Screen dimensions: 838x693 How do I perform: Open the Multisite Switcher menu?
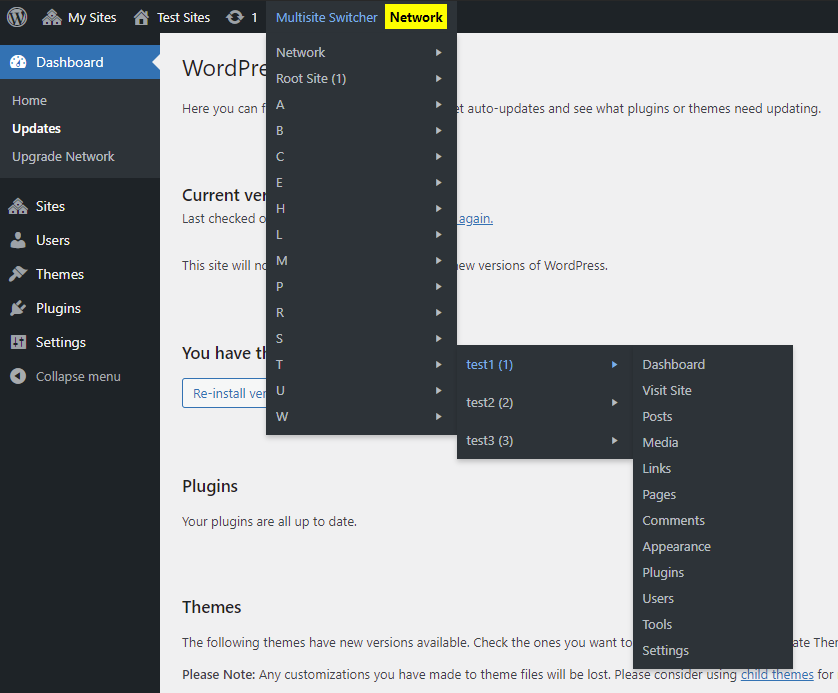(x=327, y=18)
